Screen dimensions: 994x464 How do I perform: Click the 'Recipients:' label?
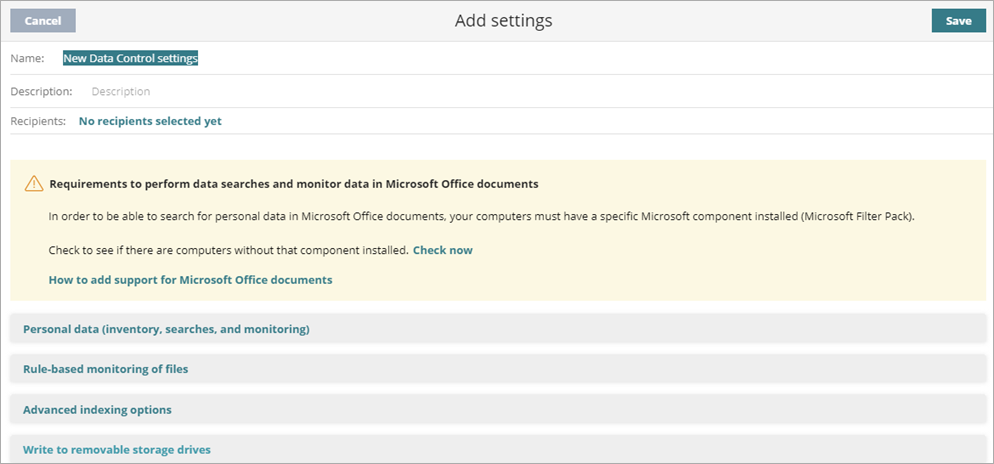pyautogui.click(x=38, y=121)
